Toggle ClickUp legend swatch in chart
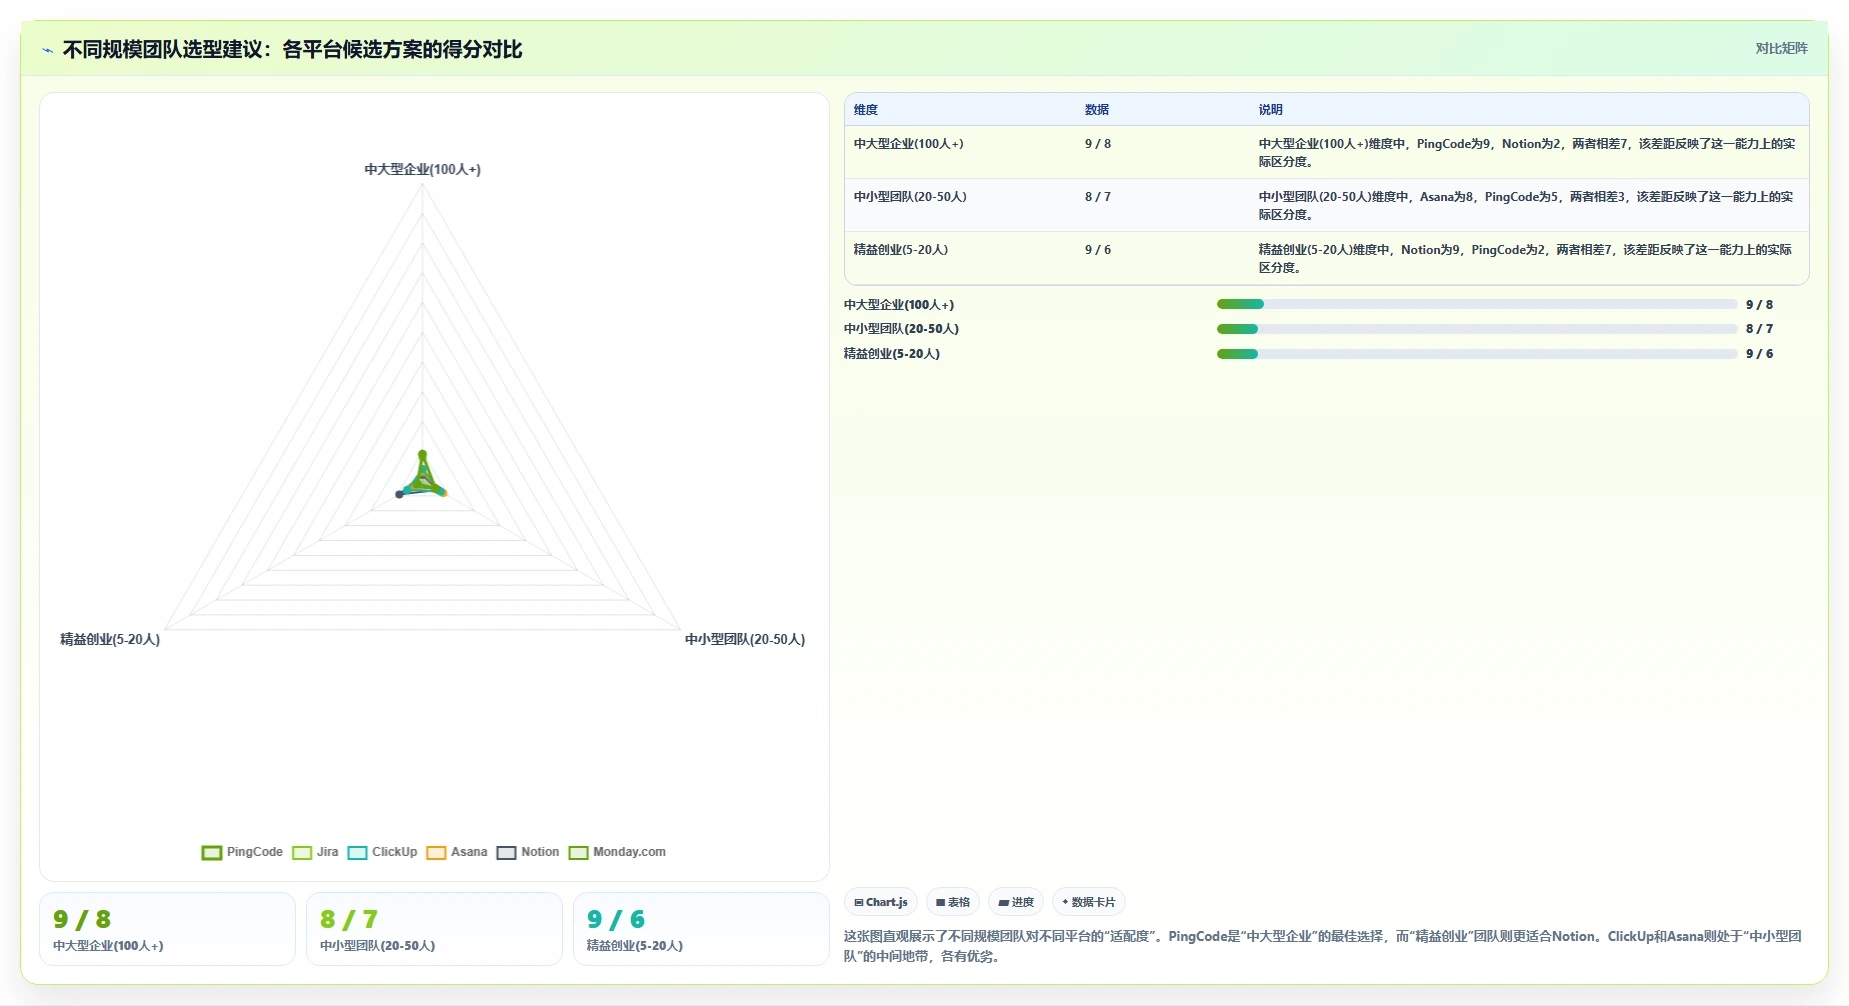This screenshot has width=1849, height=1006. 357,853
